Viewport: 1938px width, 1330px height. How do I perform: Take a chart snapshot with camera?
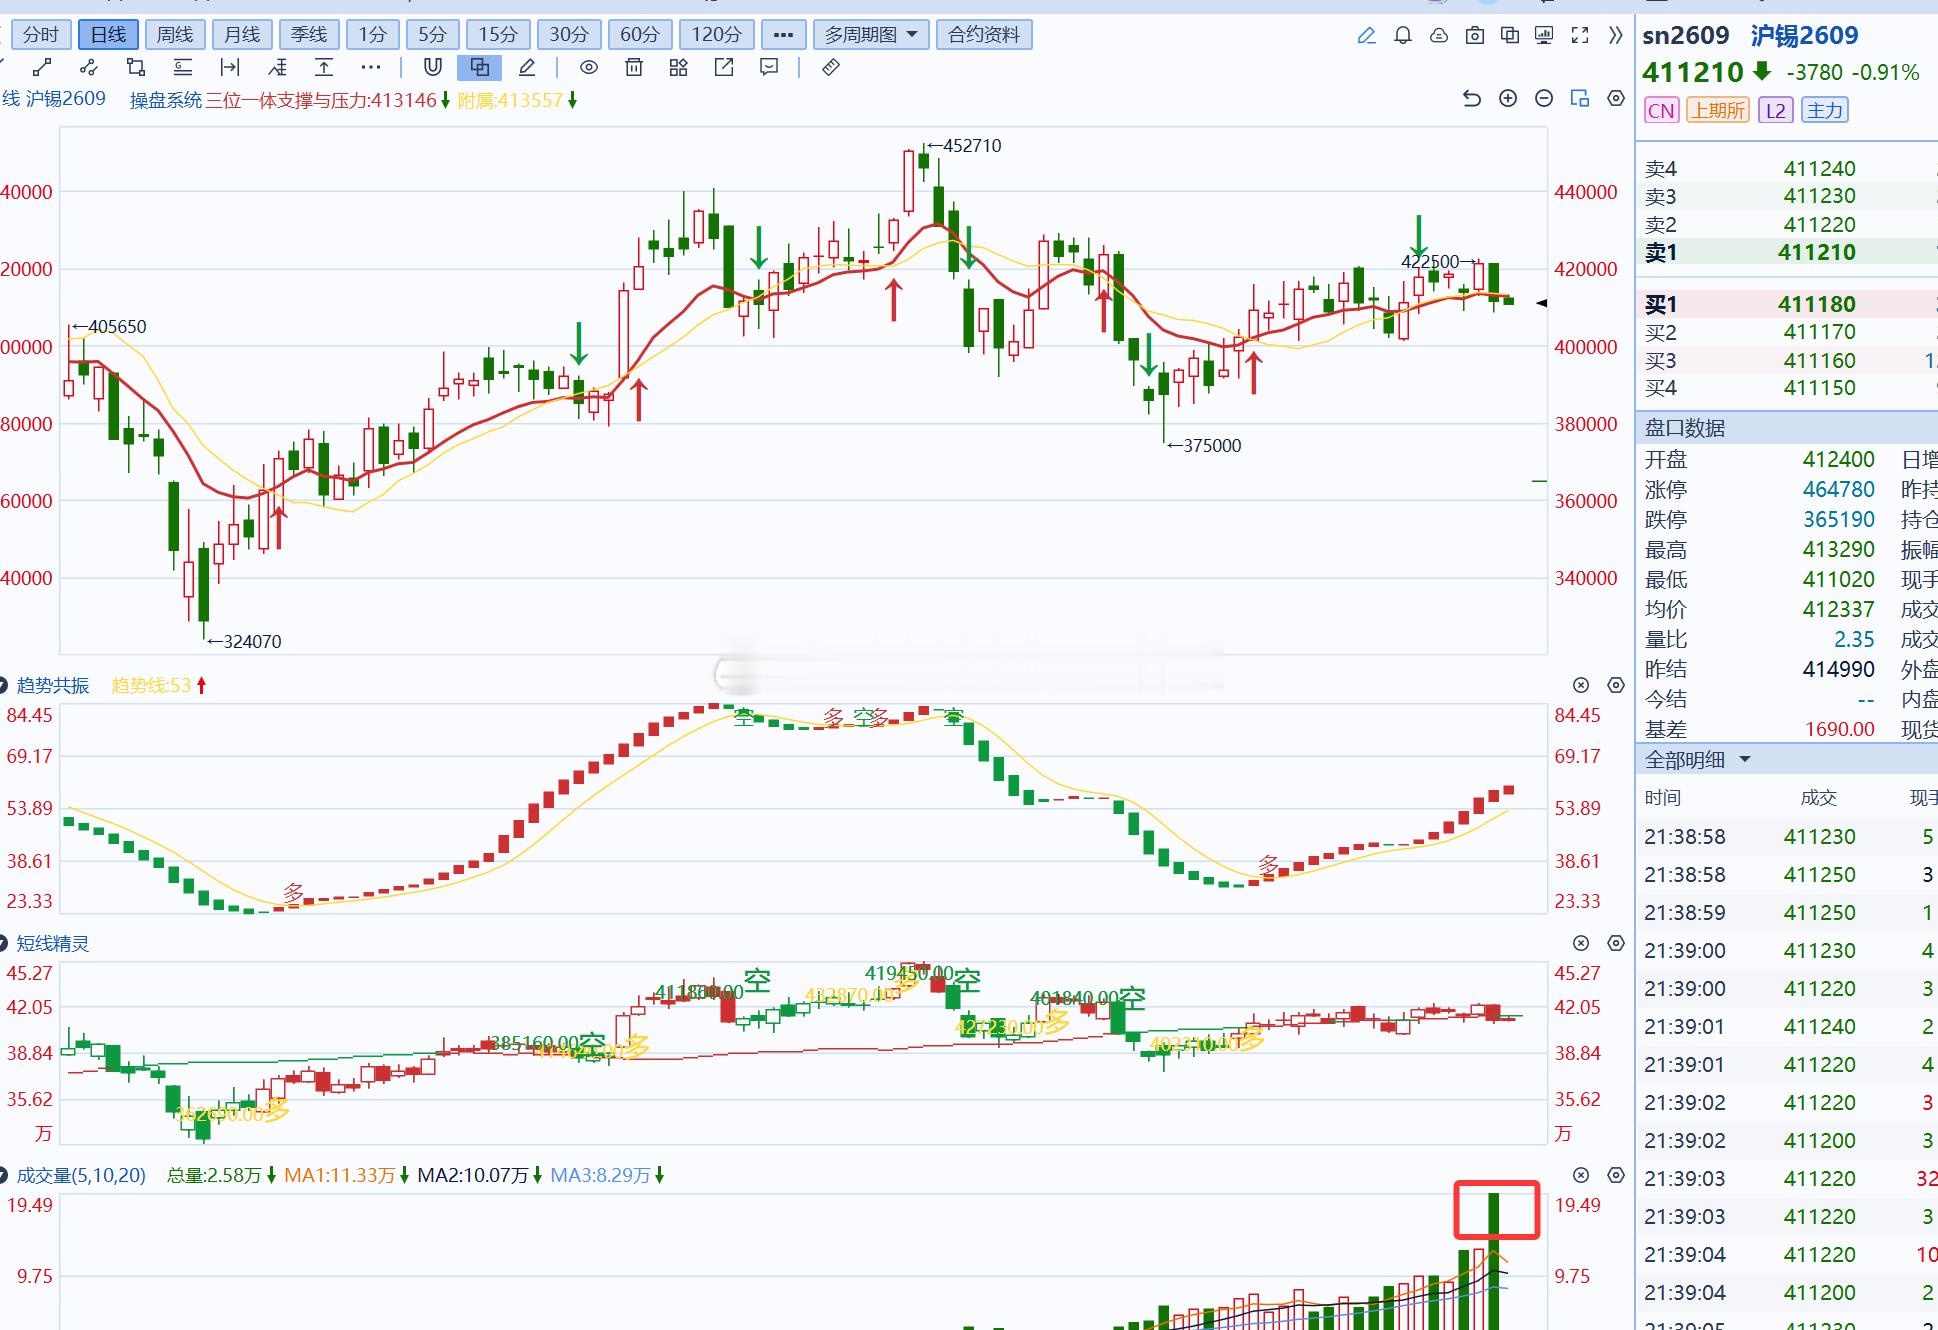point(1475,36)
